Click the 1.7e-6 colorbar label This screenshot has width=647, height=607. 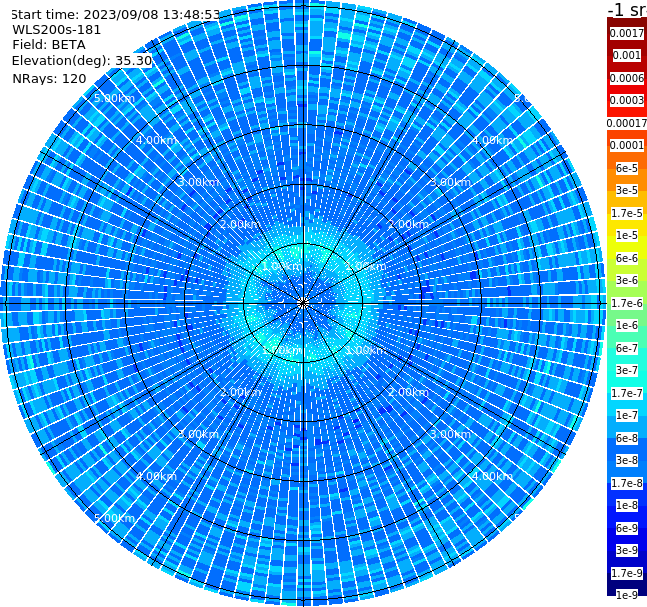pos(627,303)
